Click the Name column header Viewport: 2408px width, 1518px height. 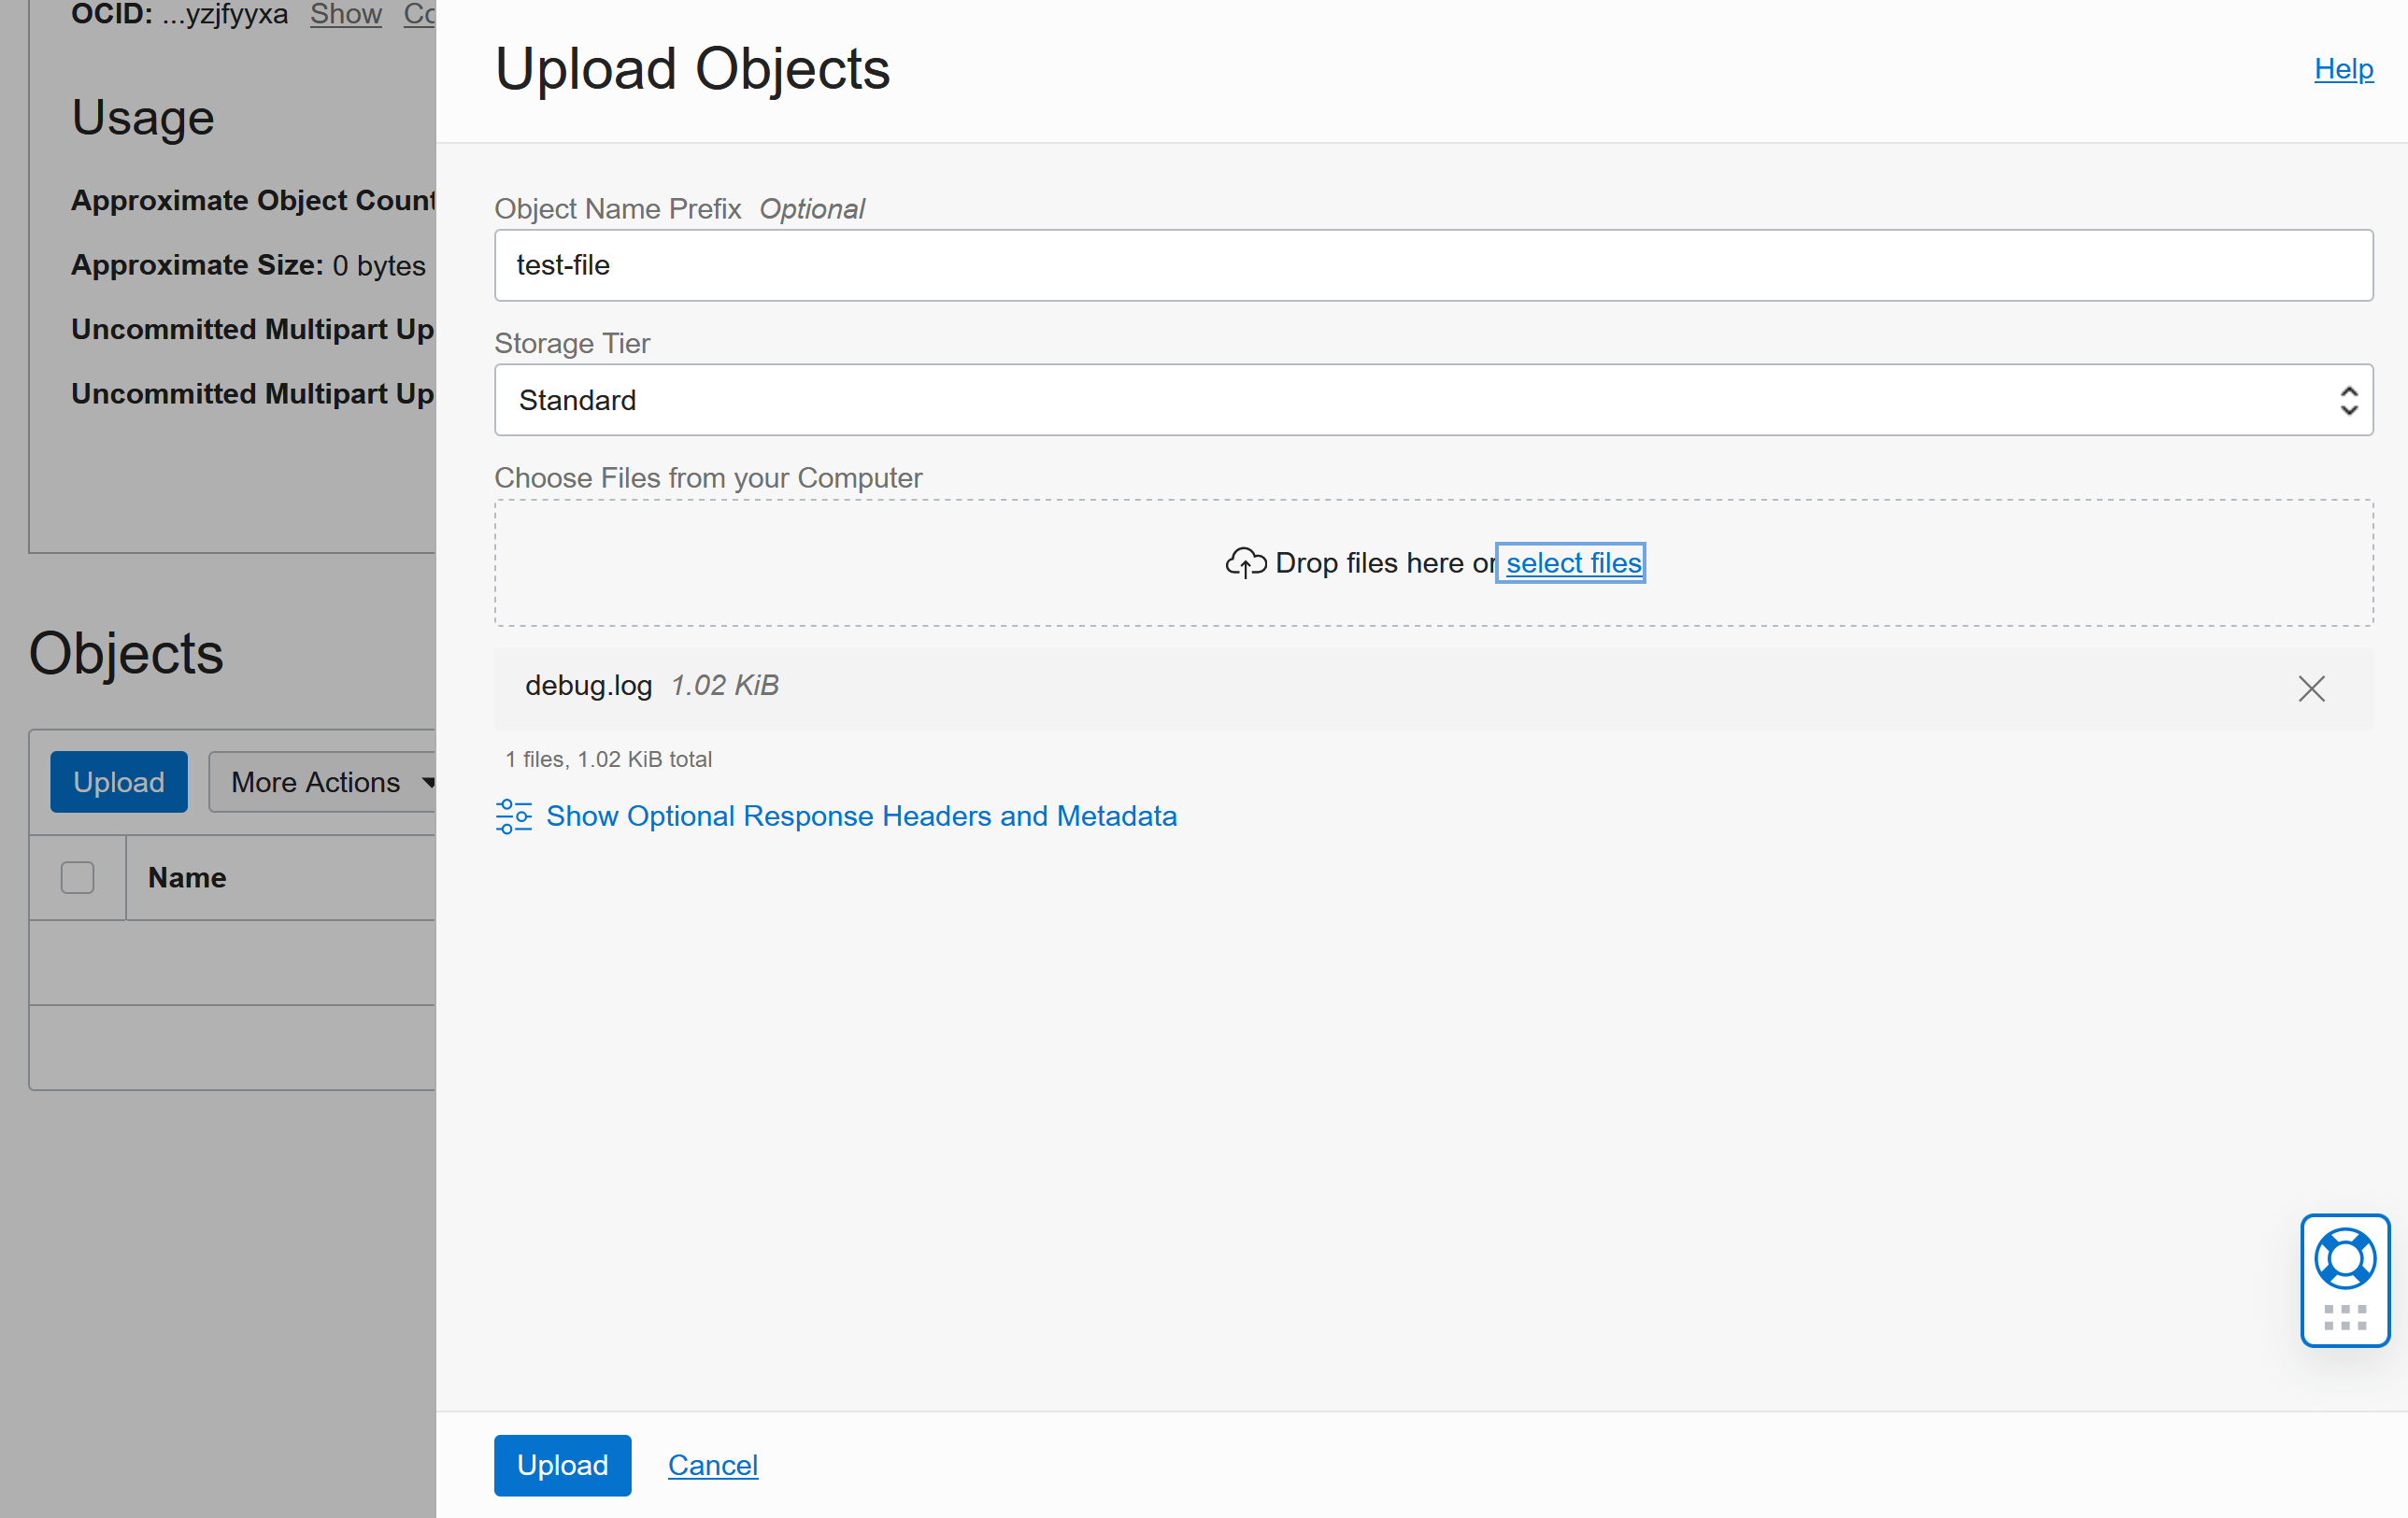187,877
